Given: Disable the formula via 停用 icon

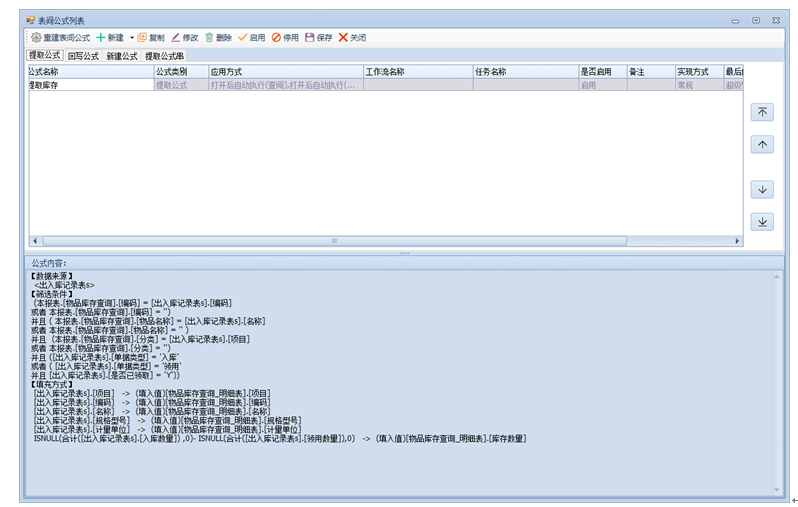Looking at the screenshot, I should click(x=276, y=38).
